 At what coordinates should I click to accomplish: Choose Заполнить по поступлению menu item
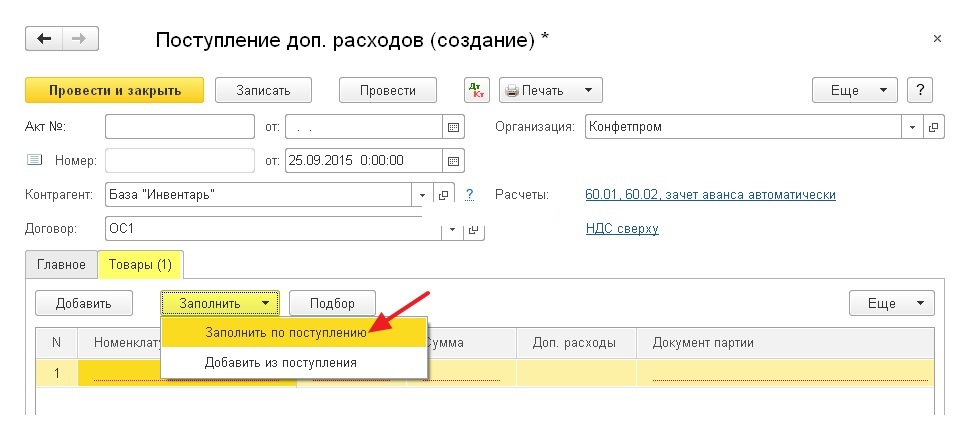[294, 333]
